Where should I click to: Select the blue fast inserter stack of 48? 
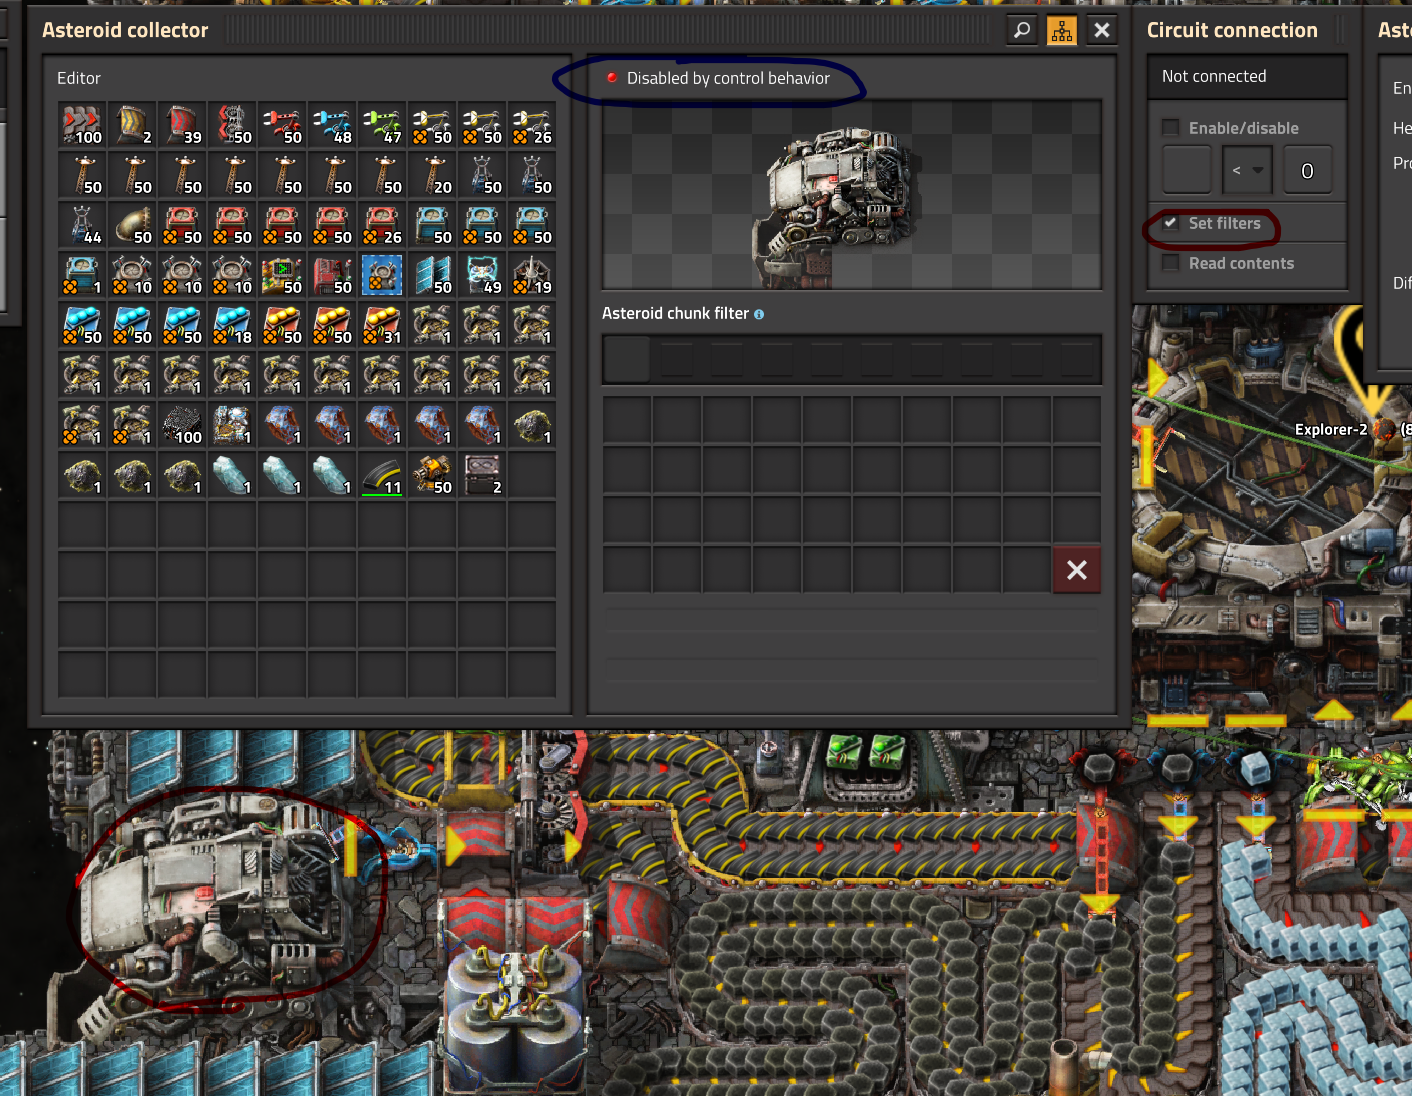332,125
